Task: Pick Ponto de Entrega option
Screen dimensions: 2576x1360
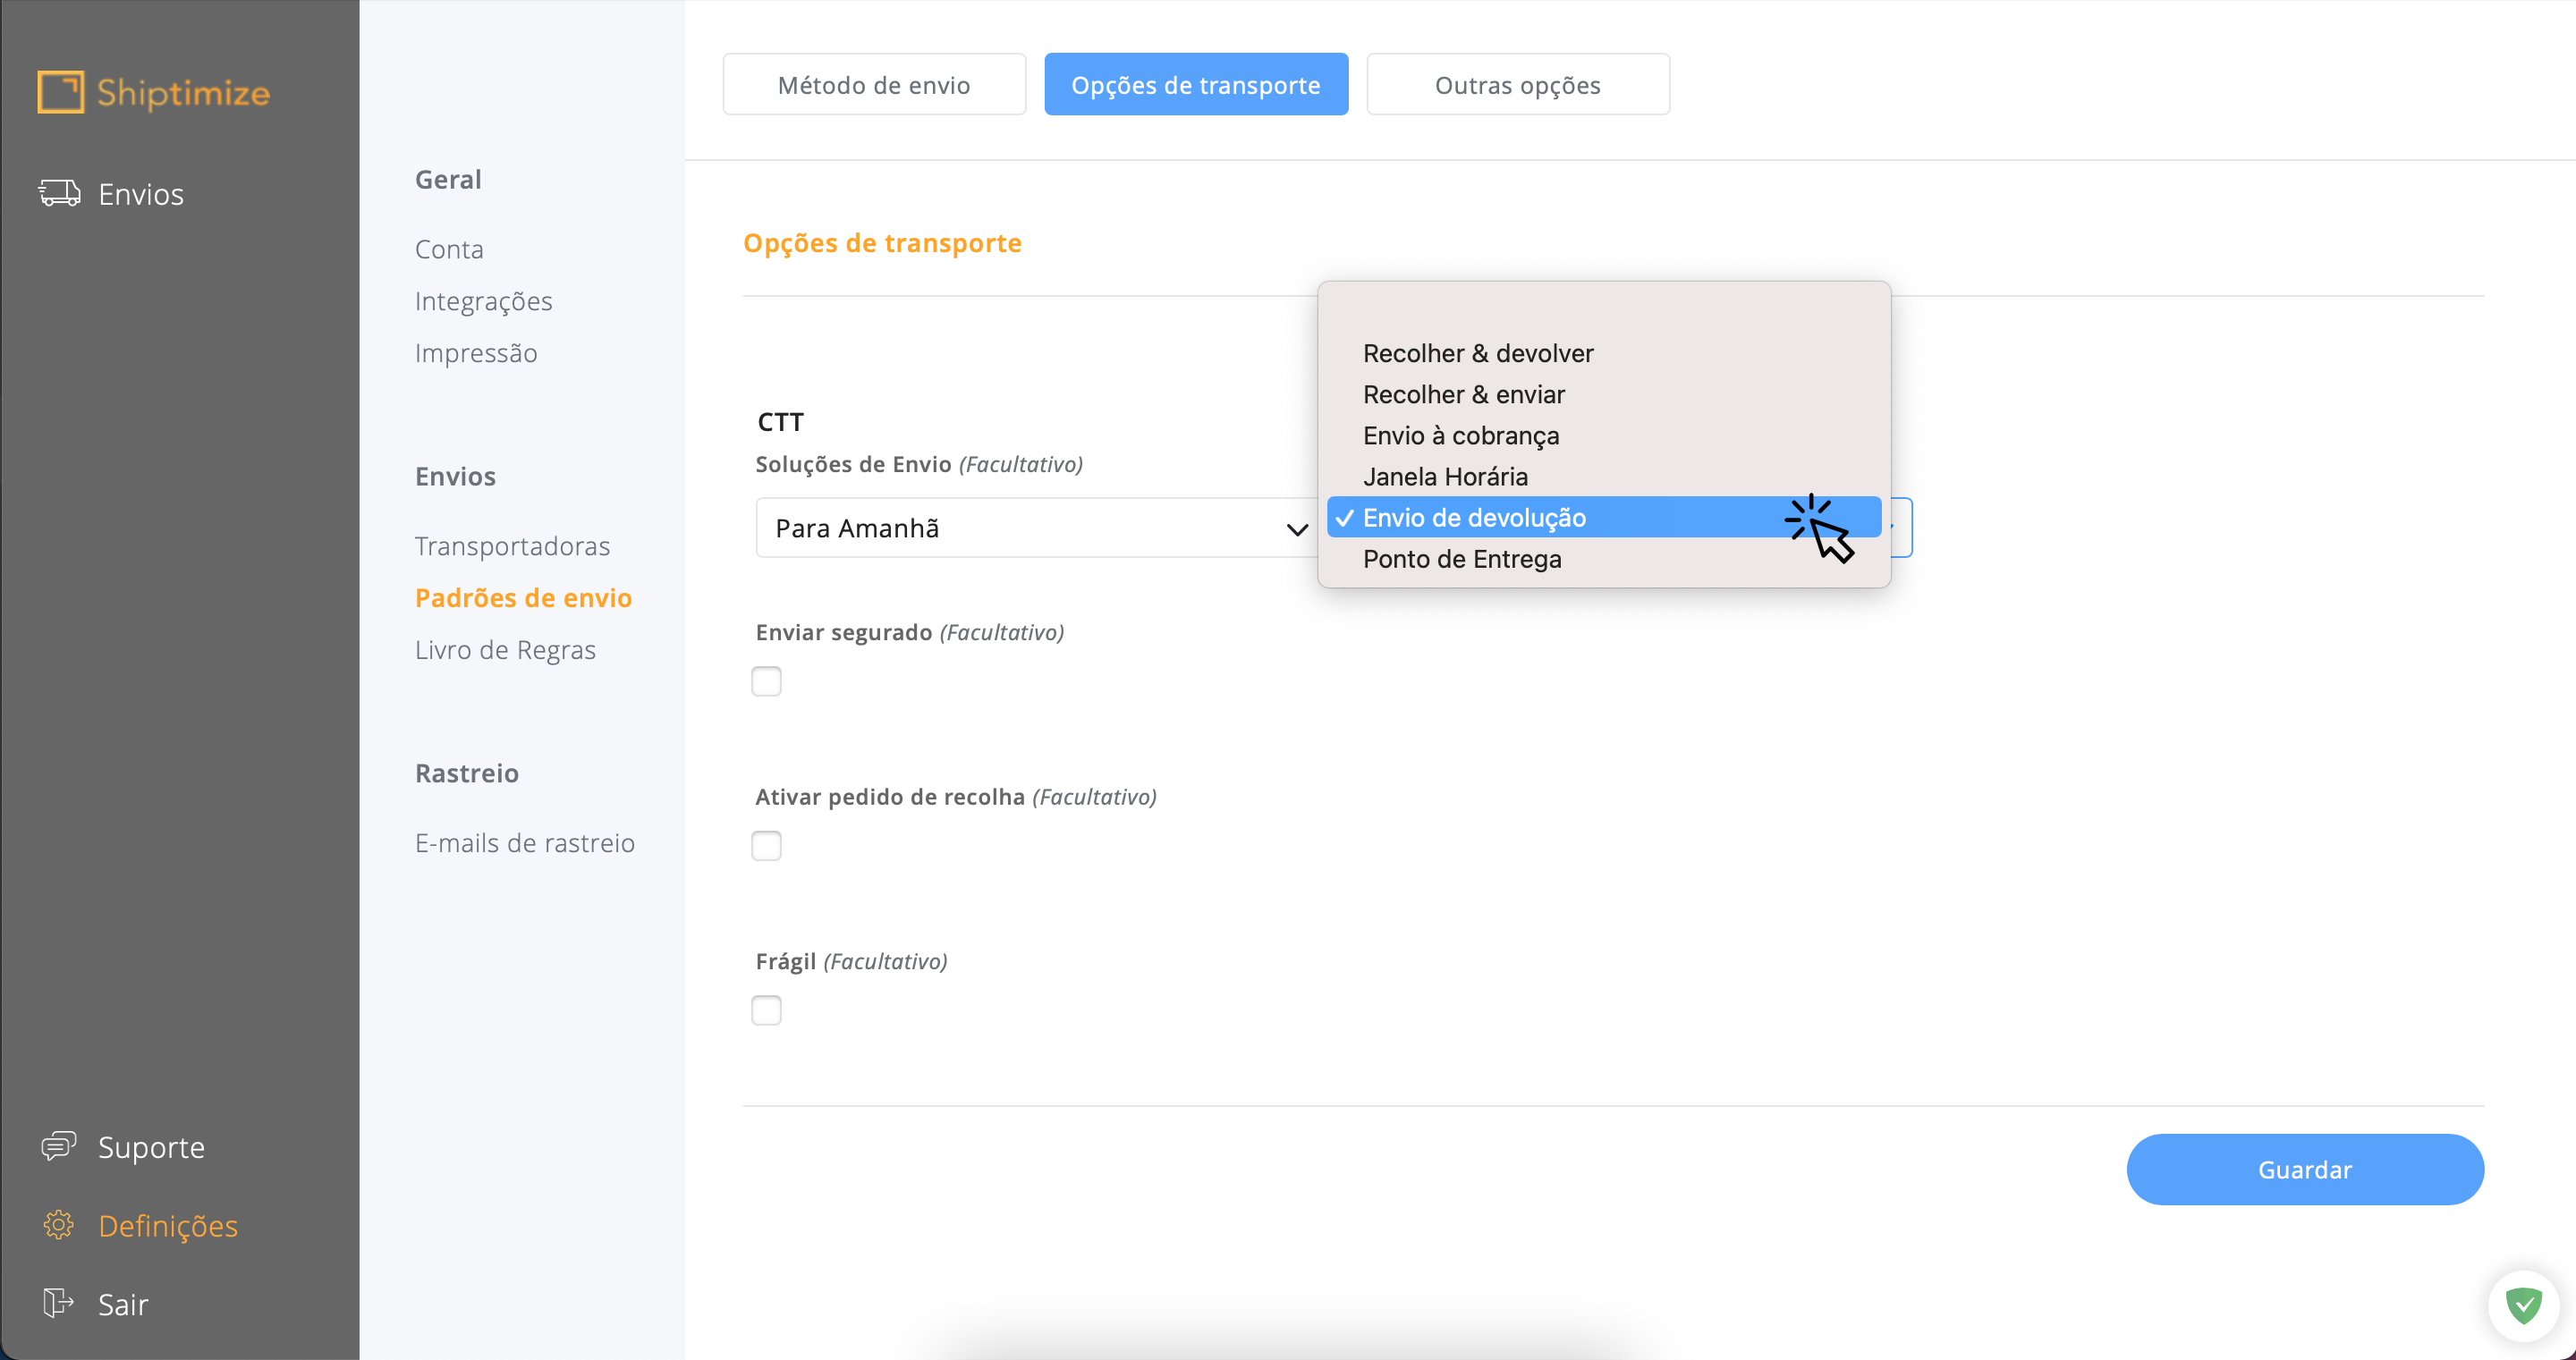Action: point(1603,559)
